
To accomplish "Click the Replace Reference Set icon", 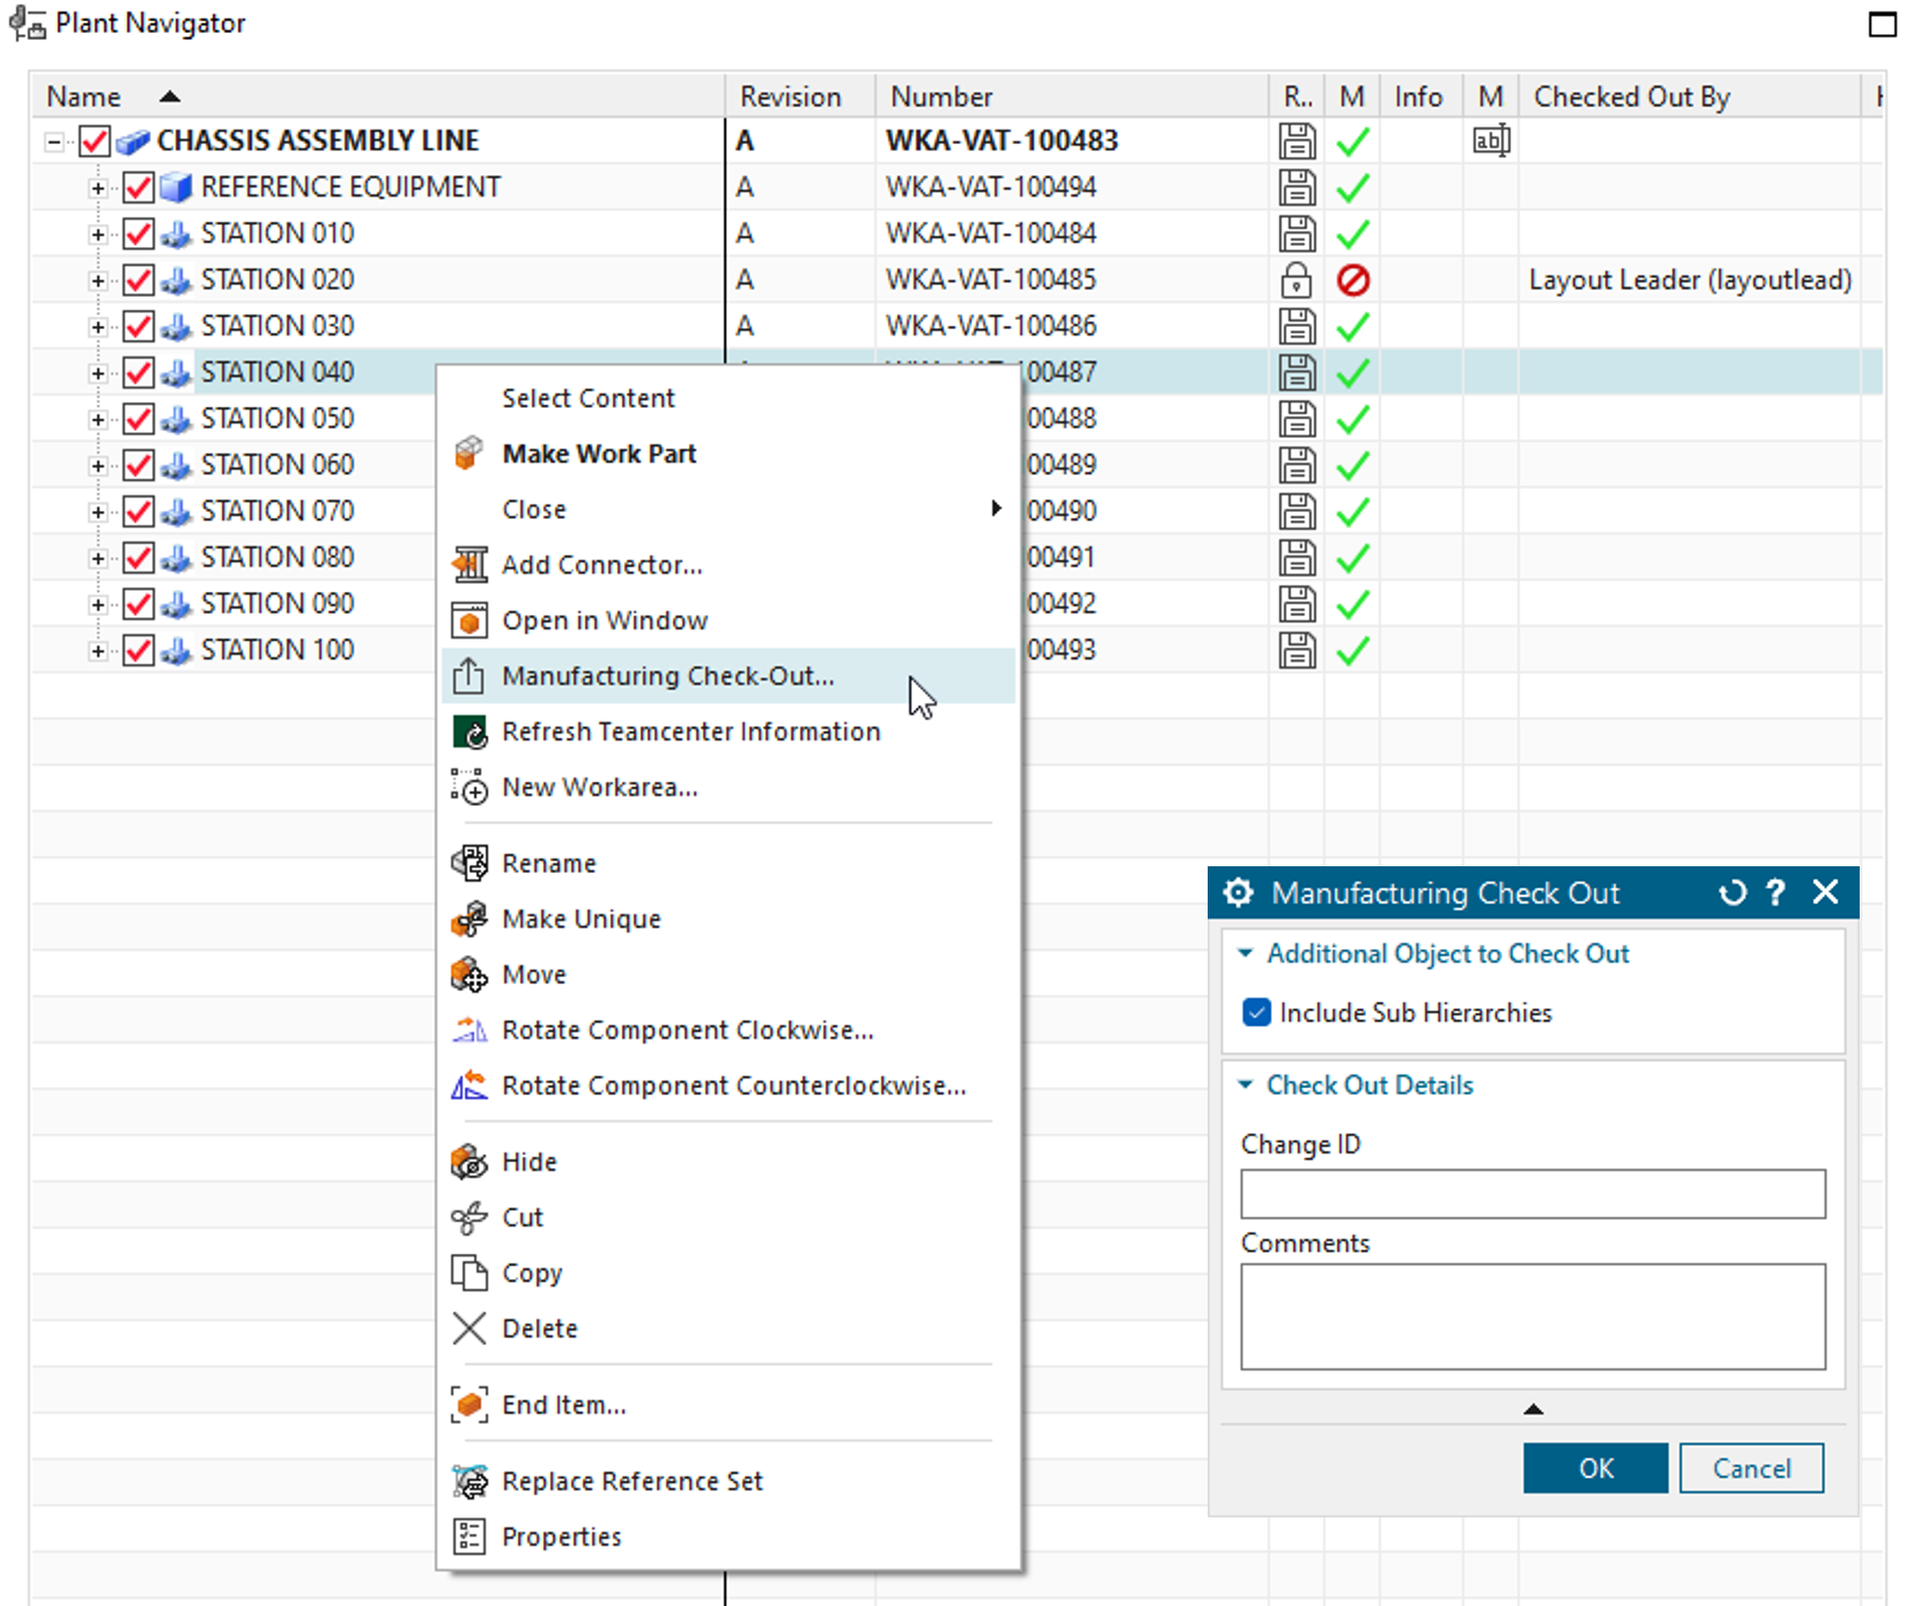I will coord(469,1481).
